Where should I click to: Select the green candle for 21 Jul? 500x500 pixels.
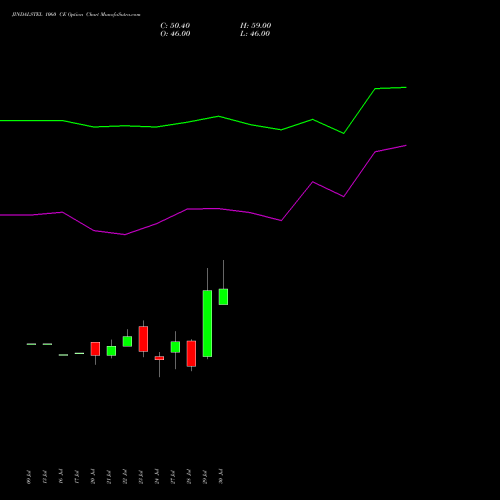[111, 351]
